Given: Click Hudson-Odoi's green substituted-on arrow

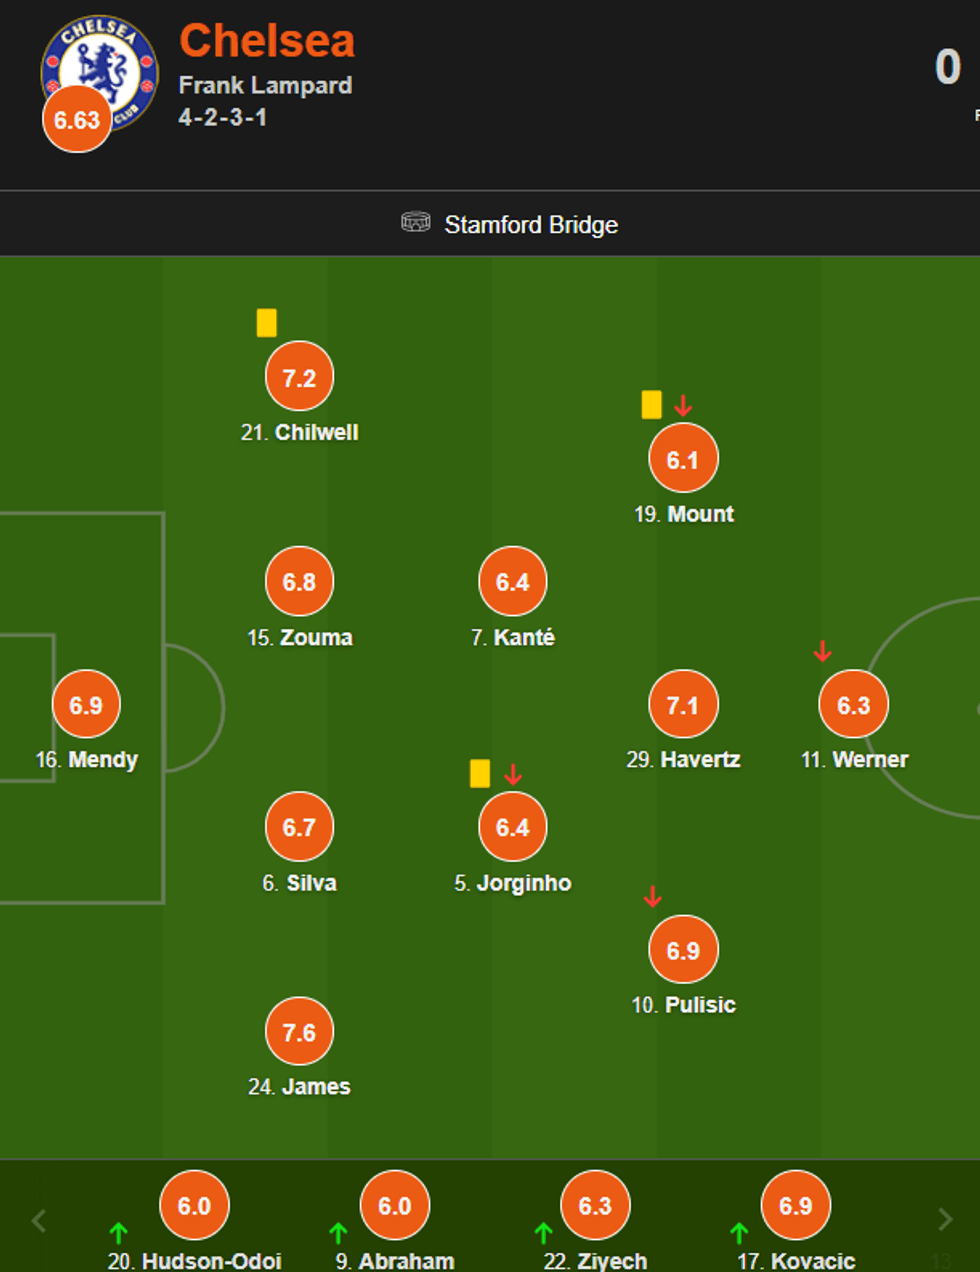Looking at the screenshot, I should (x=118, y=1233).
